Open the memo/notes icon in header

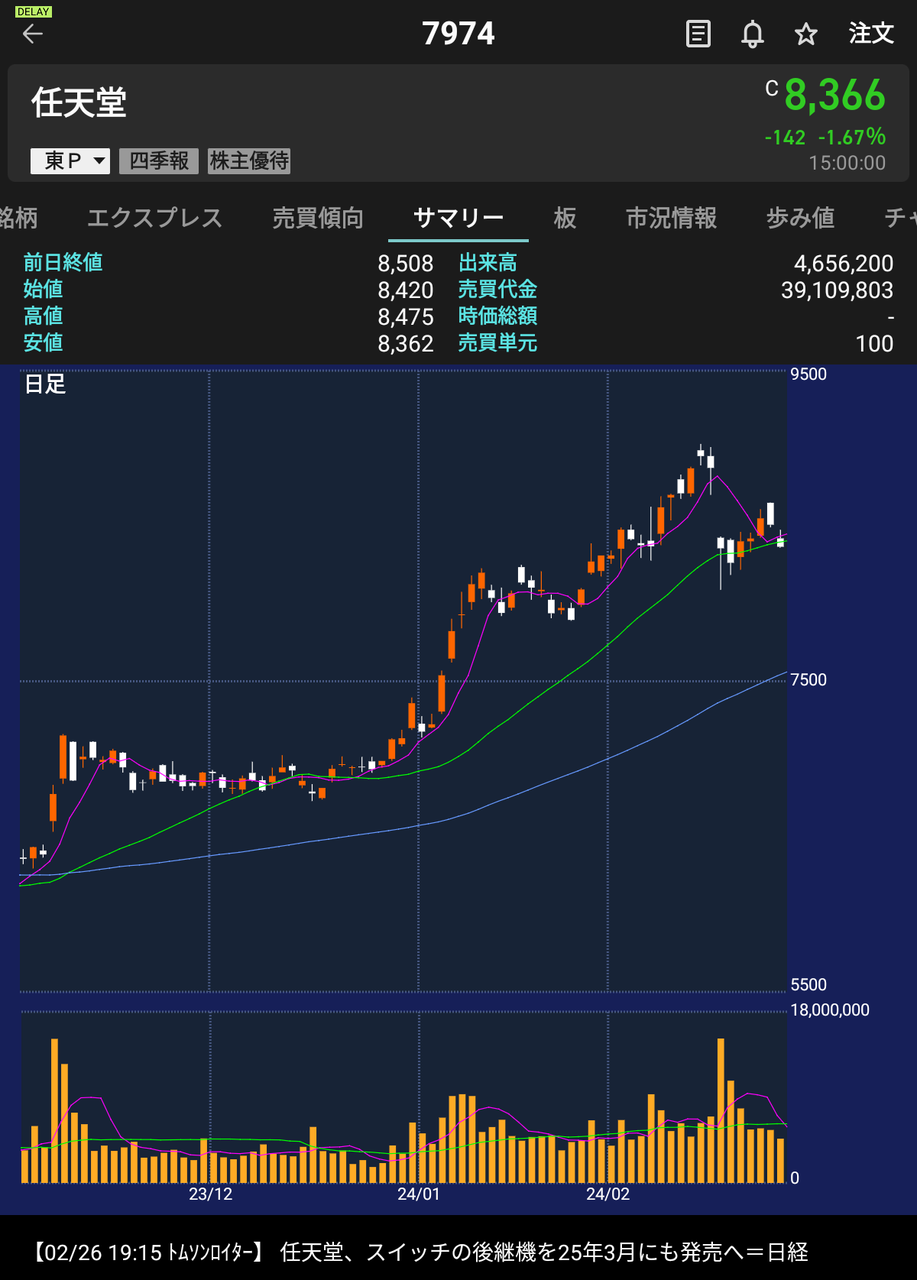pyautogui.click(x=698, y=34)
